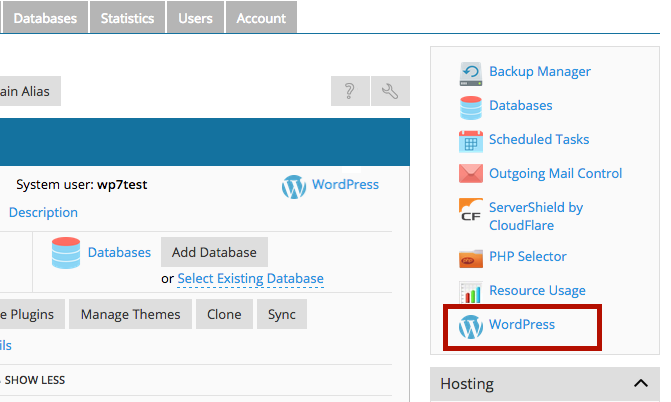The image size is (671, 402).
Task: Click the WordPress icon in right sidebar
Action: point(471,327)
